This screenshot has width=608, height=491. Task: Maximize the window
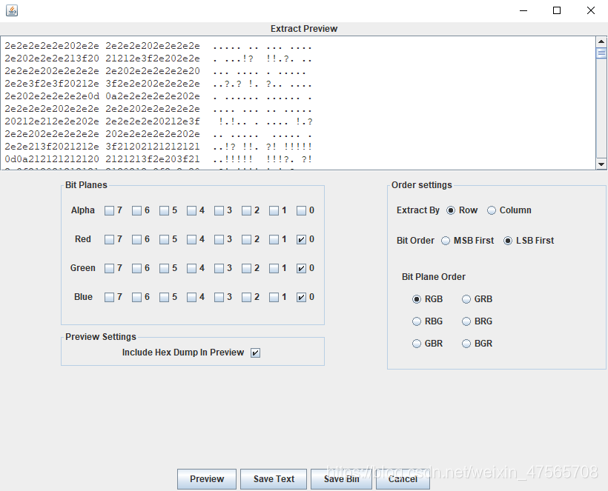click(557, 10)
